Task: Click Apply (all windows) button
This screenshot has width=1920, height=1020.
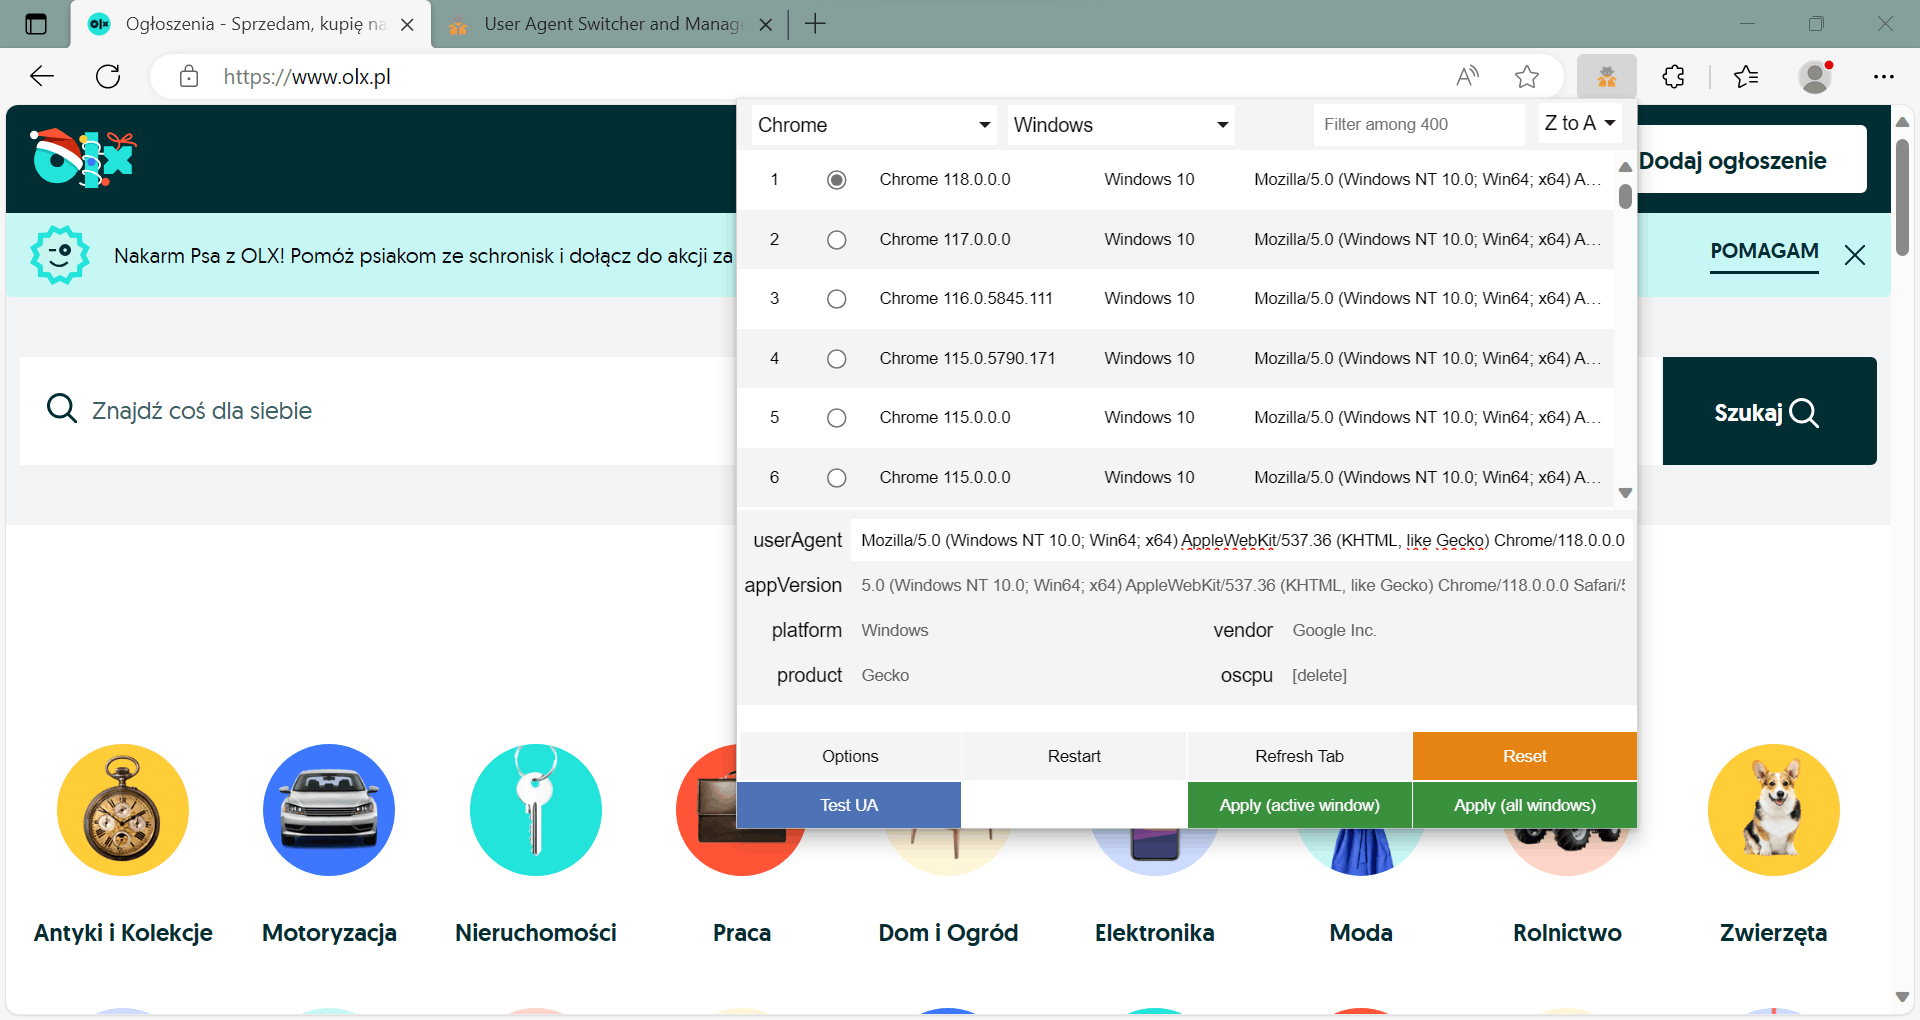Action: point(1525,805)
